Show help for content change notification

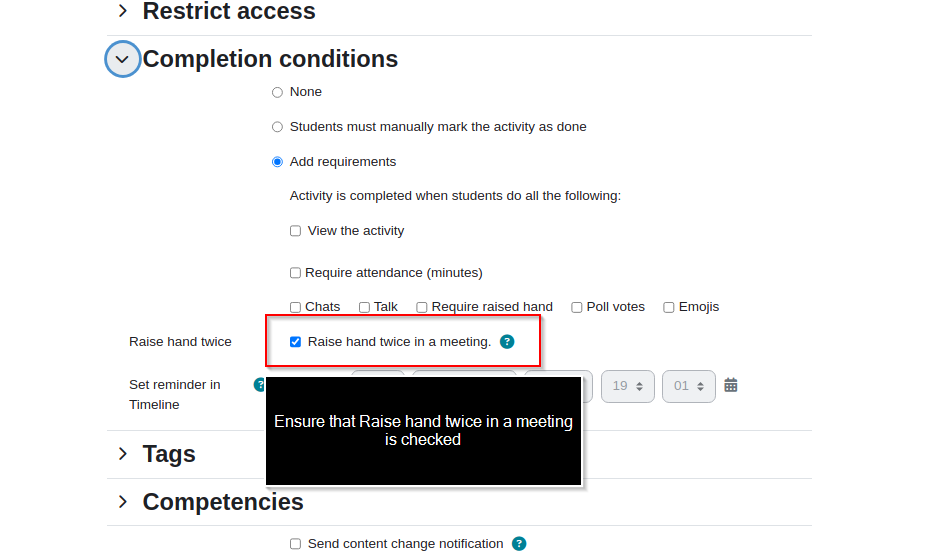pyautogui.click(x=519, y=543)
